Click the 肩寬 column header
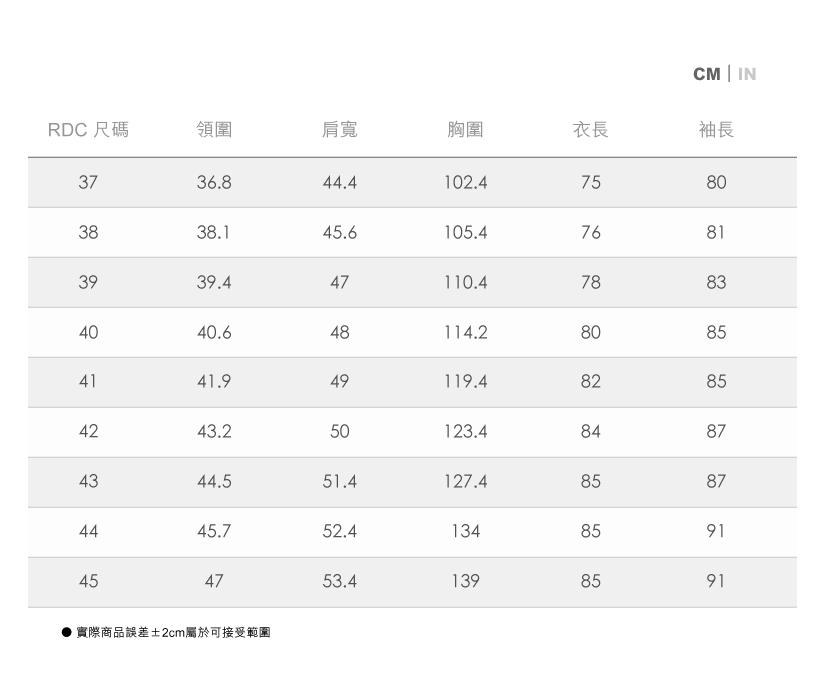The height and width of the screenshot is (700, 825). [339, 130]
